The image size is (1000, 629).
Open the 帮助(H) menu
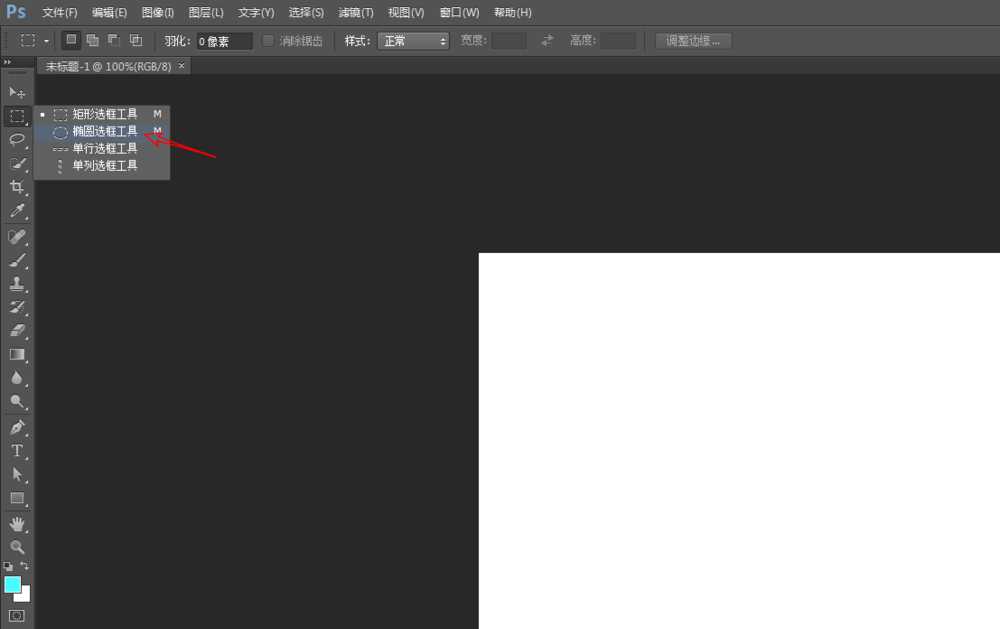(x=513, y=12)
